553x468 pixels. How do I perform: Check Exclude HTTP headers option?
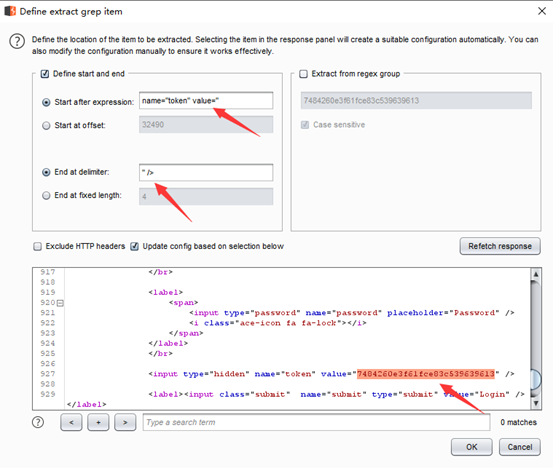click(37, 246)
